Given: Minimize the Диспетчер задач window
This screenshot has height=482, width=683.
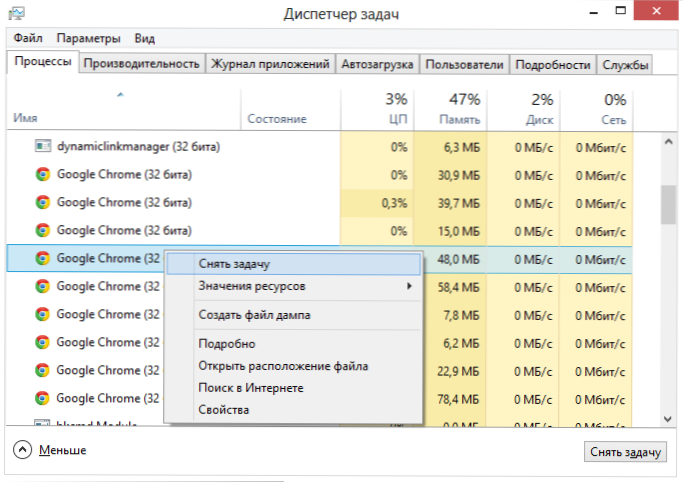Looking at the screenshot, I should 593,11.
